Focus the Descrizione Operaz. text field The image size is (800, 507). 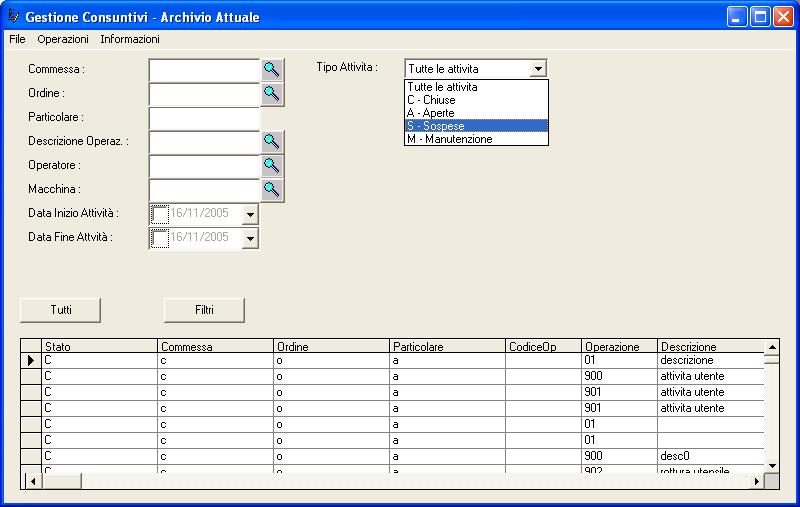coord(204,142)
